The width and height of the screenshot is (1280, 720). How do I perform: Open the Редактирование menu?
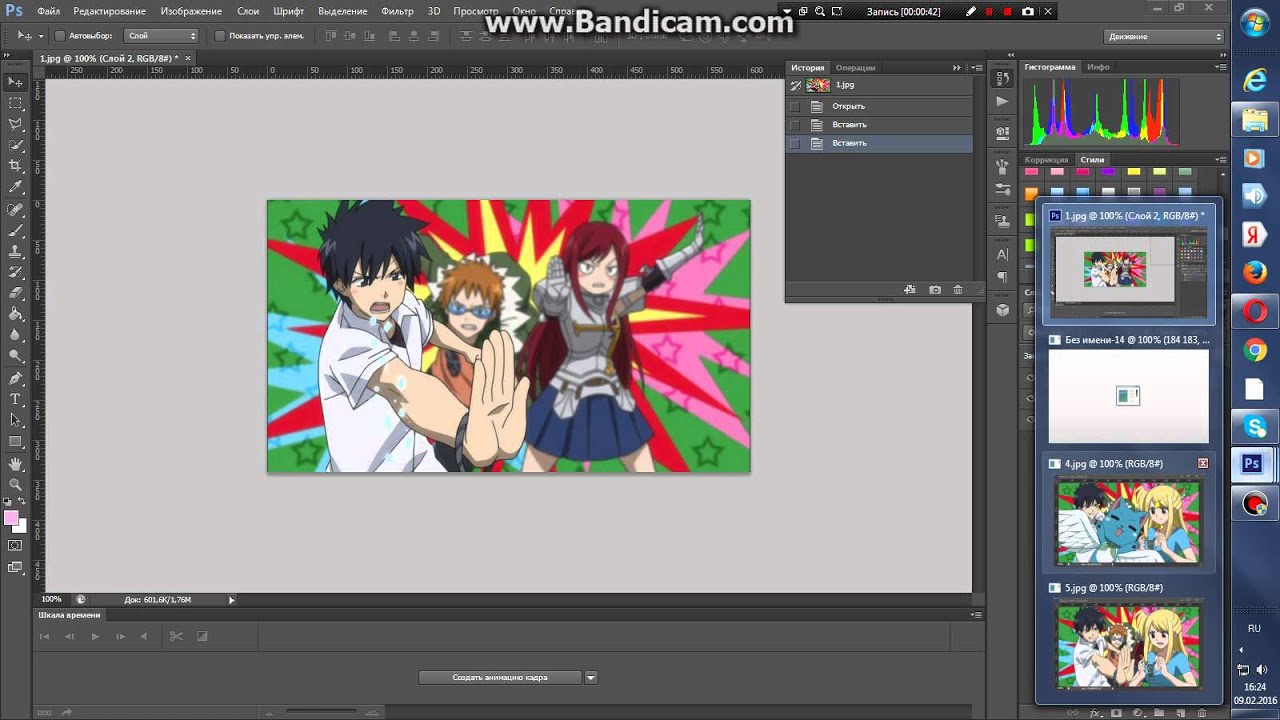(109, 11)
